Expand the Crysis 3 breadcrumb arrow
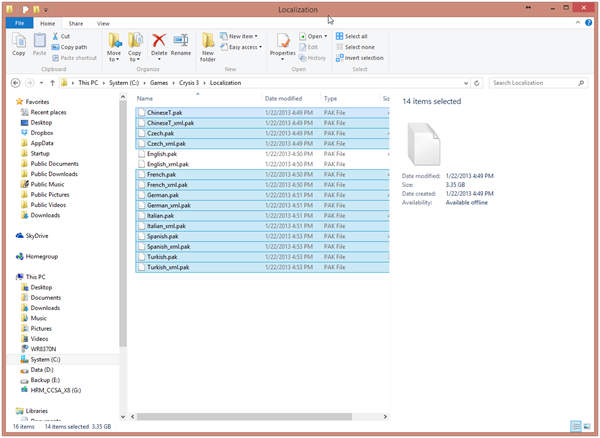The height and width of the screenshot is (438, 600). pyautogui.click(x=205, y=83)
